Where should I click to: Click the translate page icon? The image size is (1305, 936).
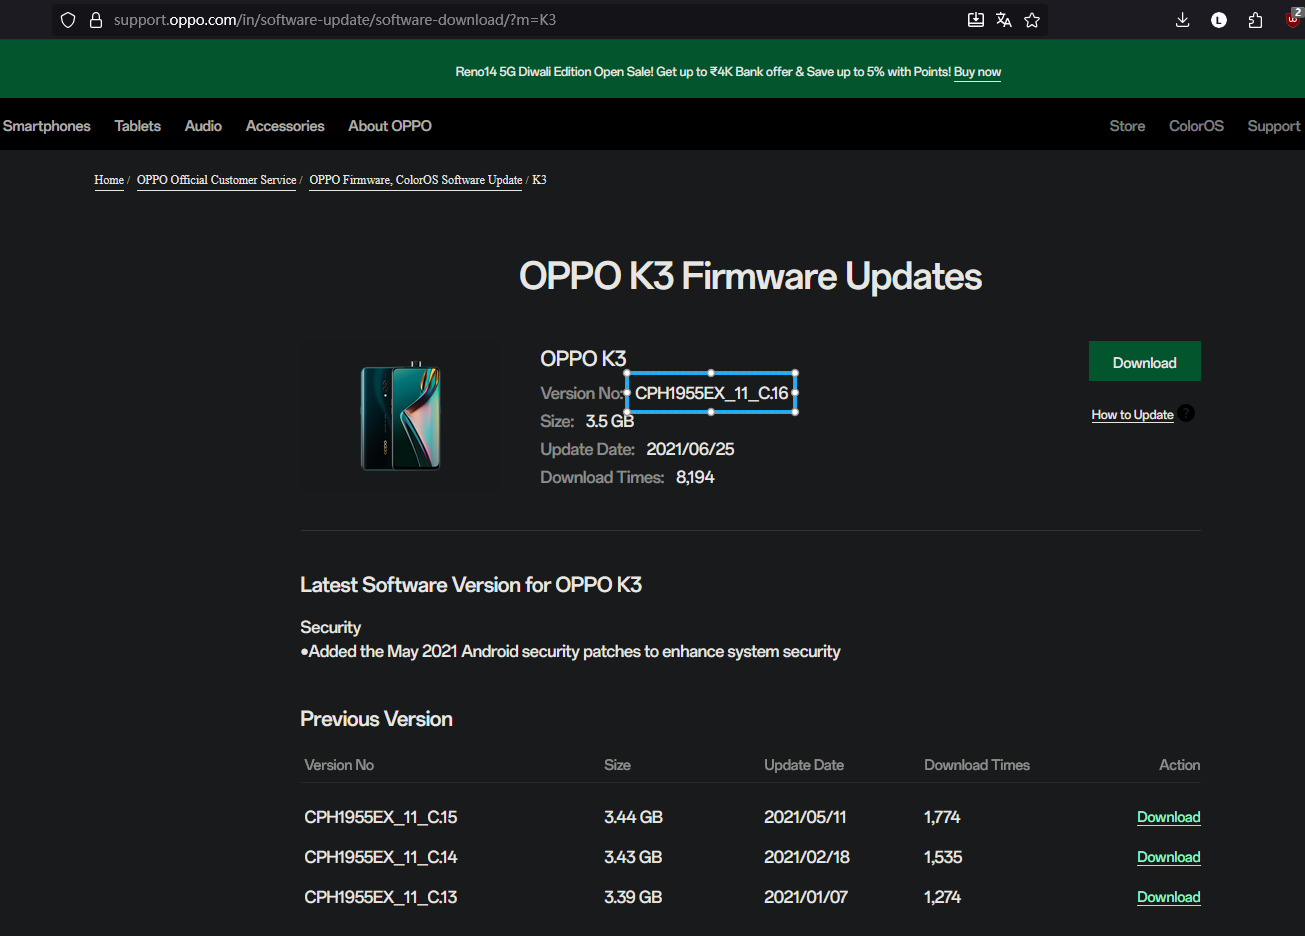point(1004,20)
